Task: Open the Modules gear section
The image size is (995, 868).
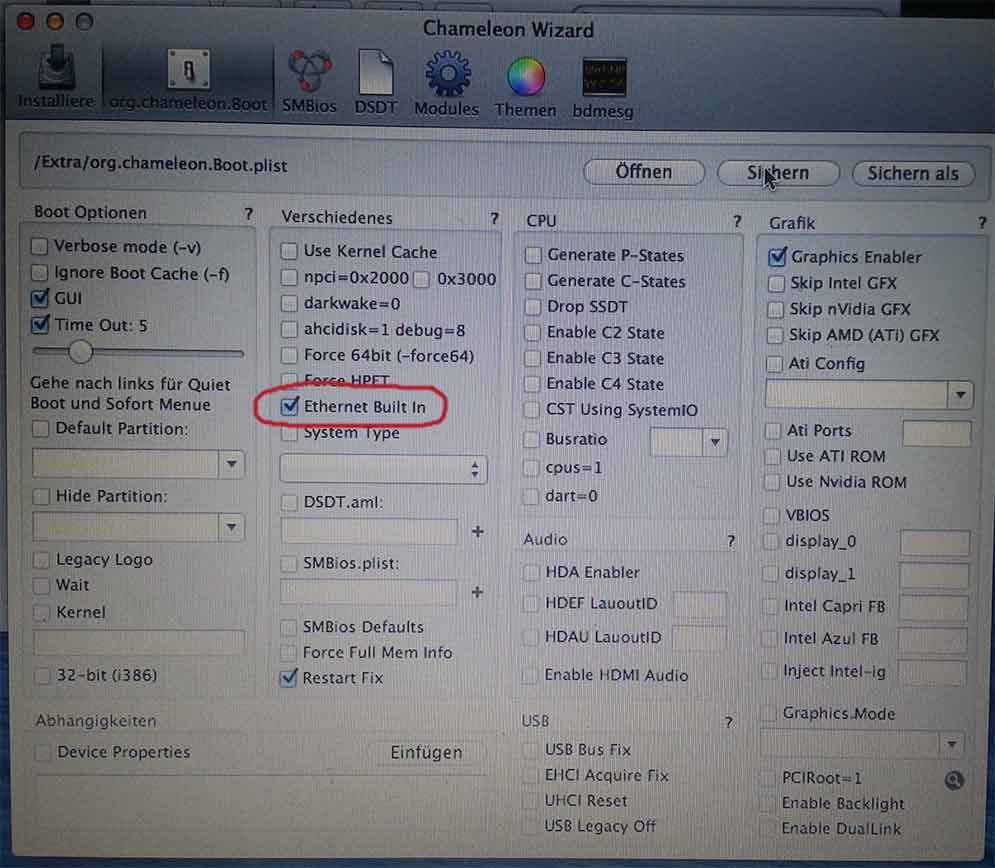Action: coord(447,83)
